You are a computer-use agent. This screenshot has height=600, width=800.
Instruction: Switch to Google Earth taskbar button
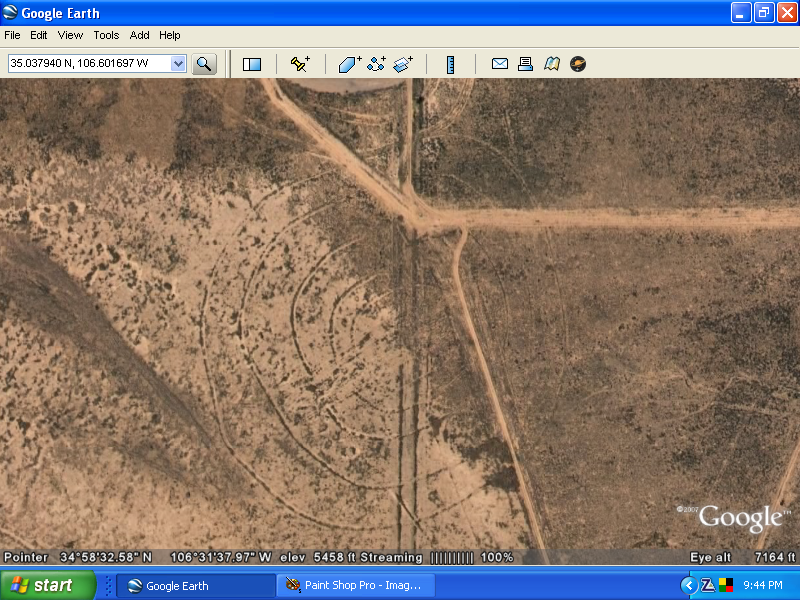[196, 586]
